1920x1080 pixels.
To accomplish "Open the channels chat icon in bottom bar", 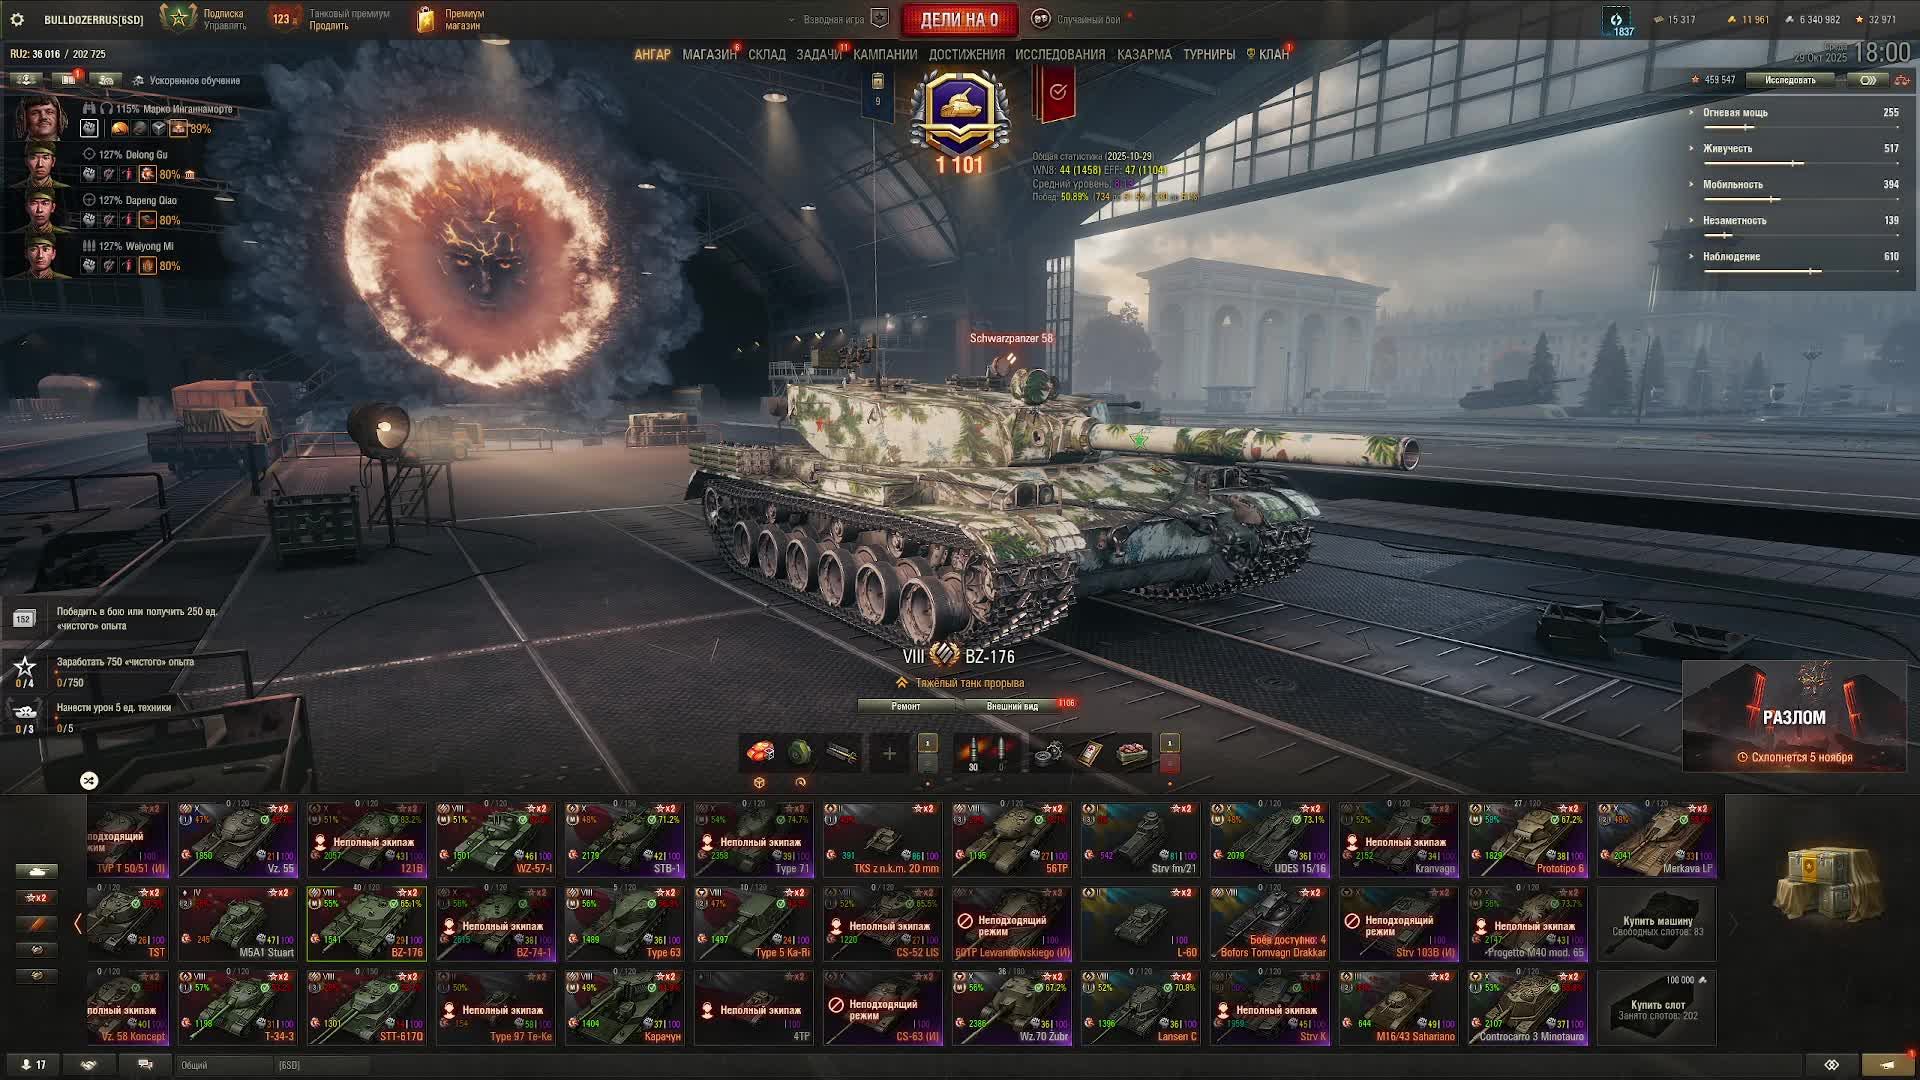I will (145, 1065).
